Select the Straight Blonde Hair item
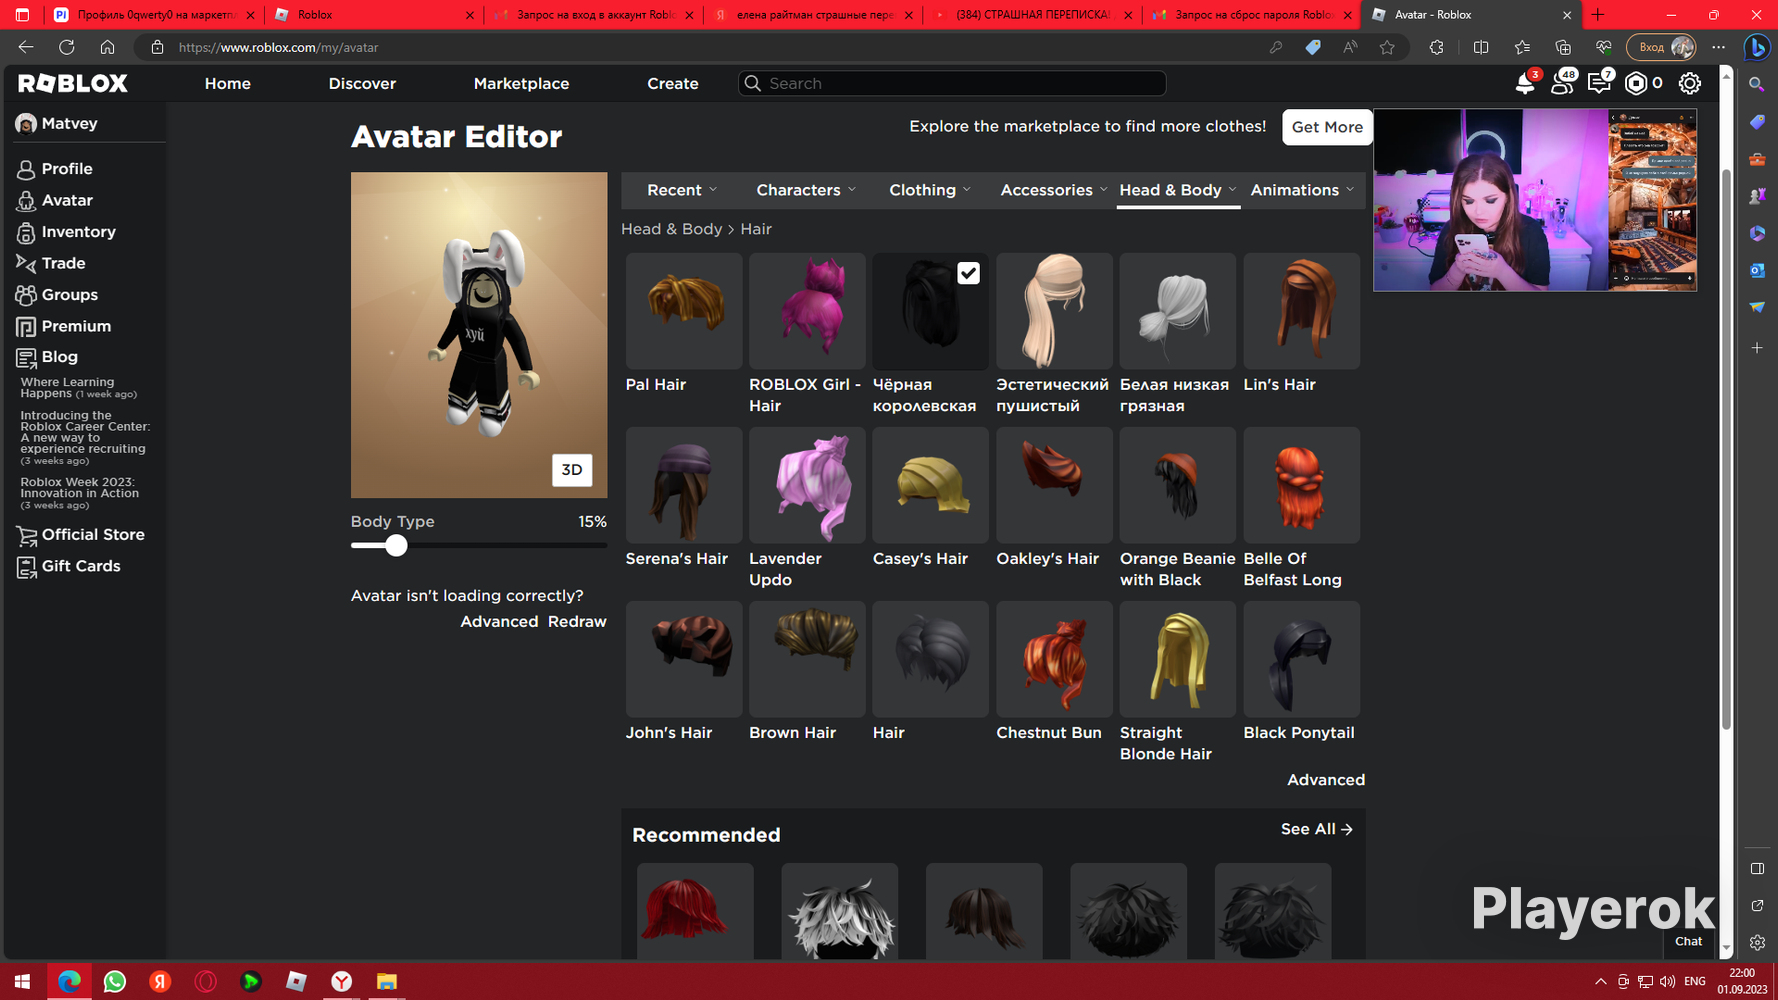This screenshot has width=1778, height=1000. 1178,659
